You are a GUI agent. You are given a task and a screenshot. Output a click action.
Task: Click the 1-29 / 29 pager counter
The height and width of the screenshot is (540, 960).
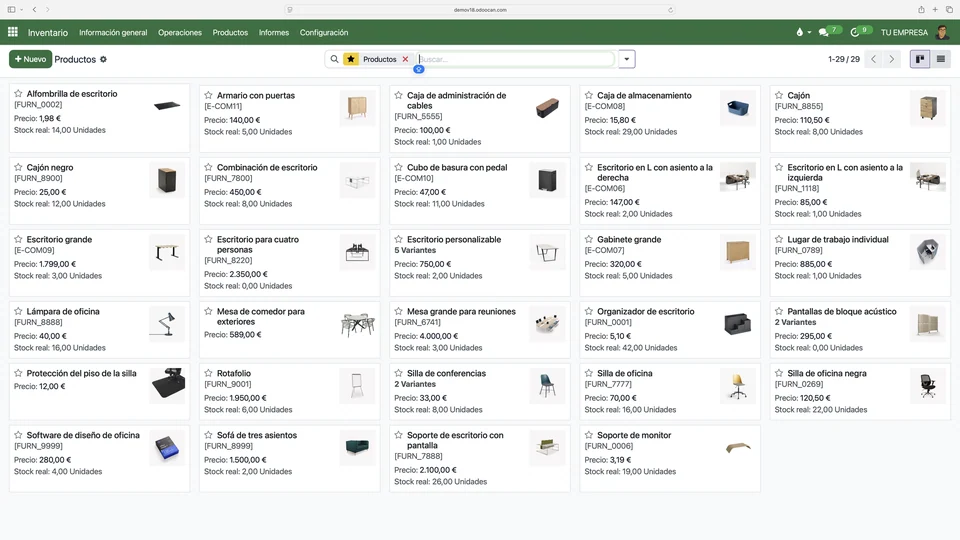(x=844, y=59)
